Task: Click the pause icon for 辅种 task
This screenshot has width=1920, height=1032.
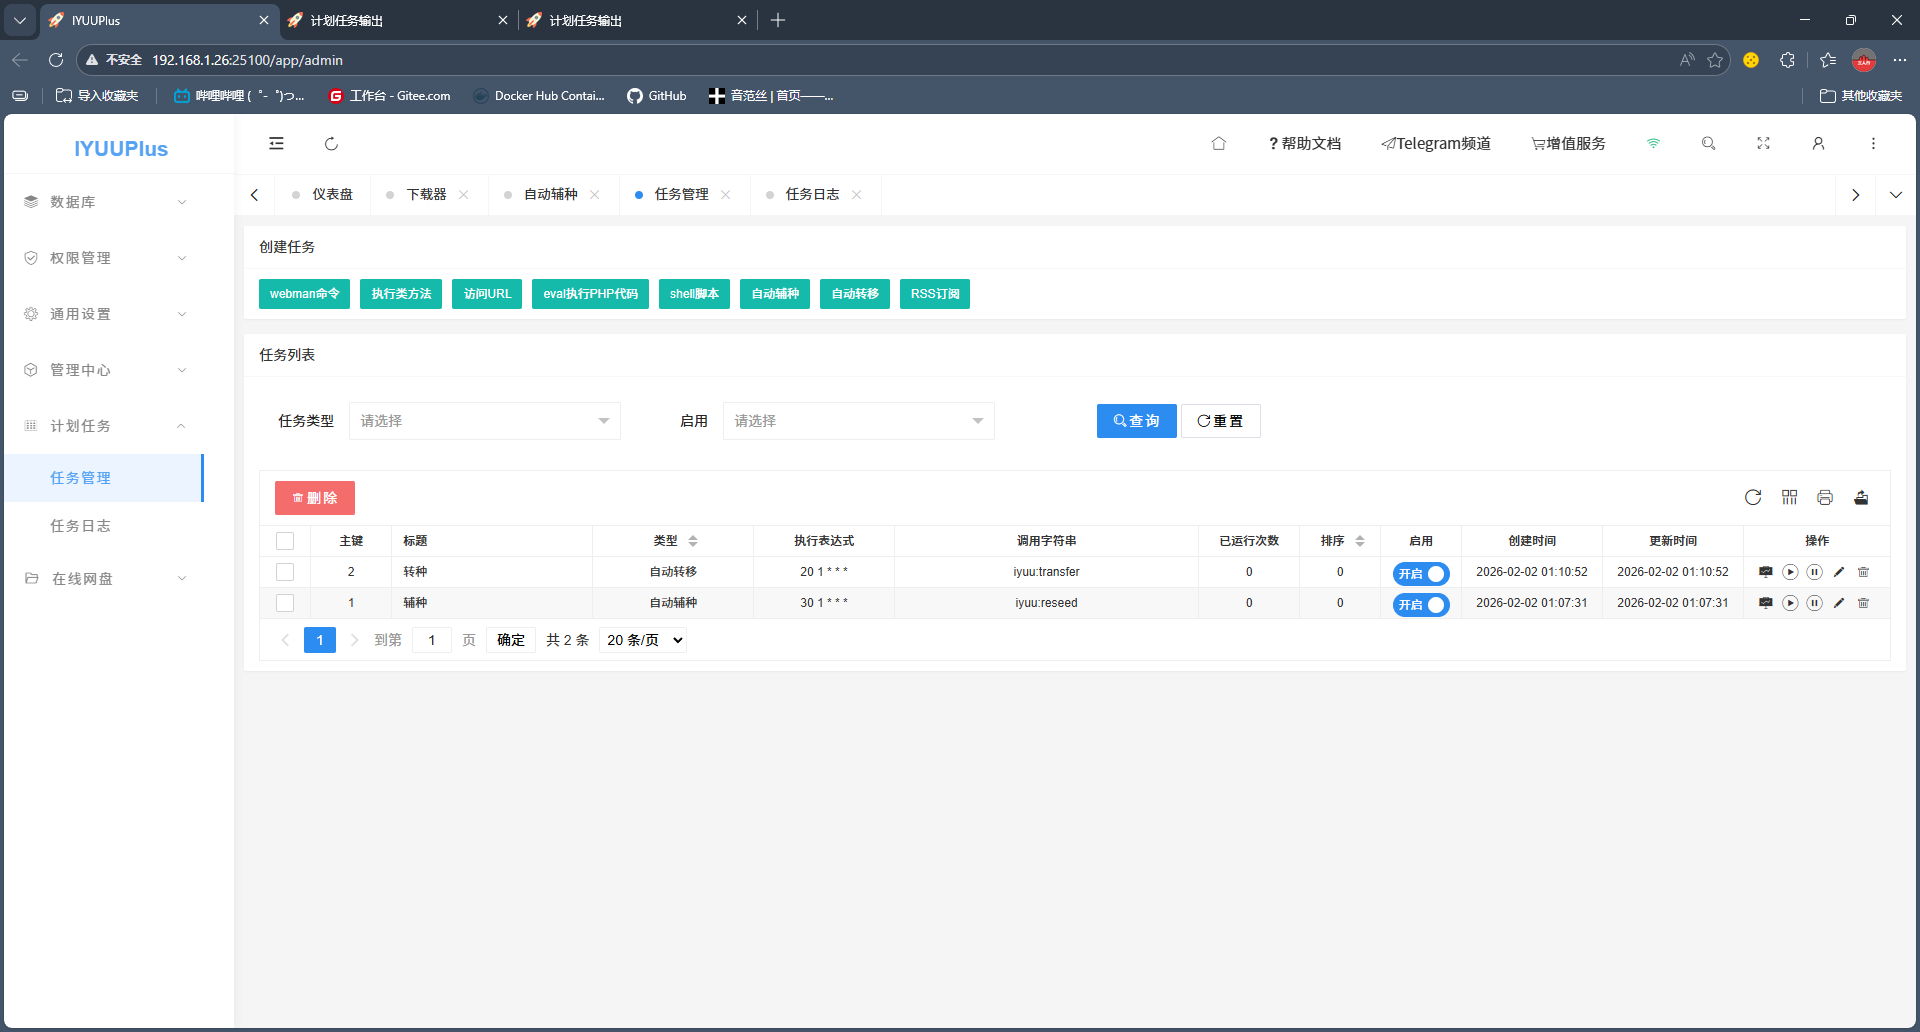Action: point(1814,603)
